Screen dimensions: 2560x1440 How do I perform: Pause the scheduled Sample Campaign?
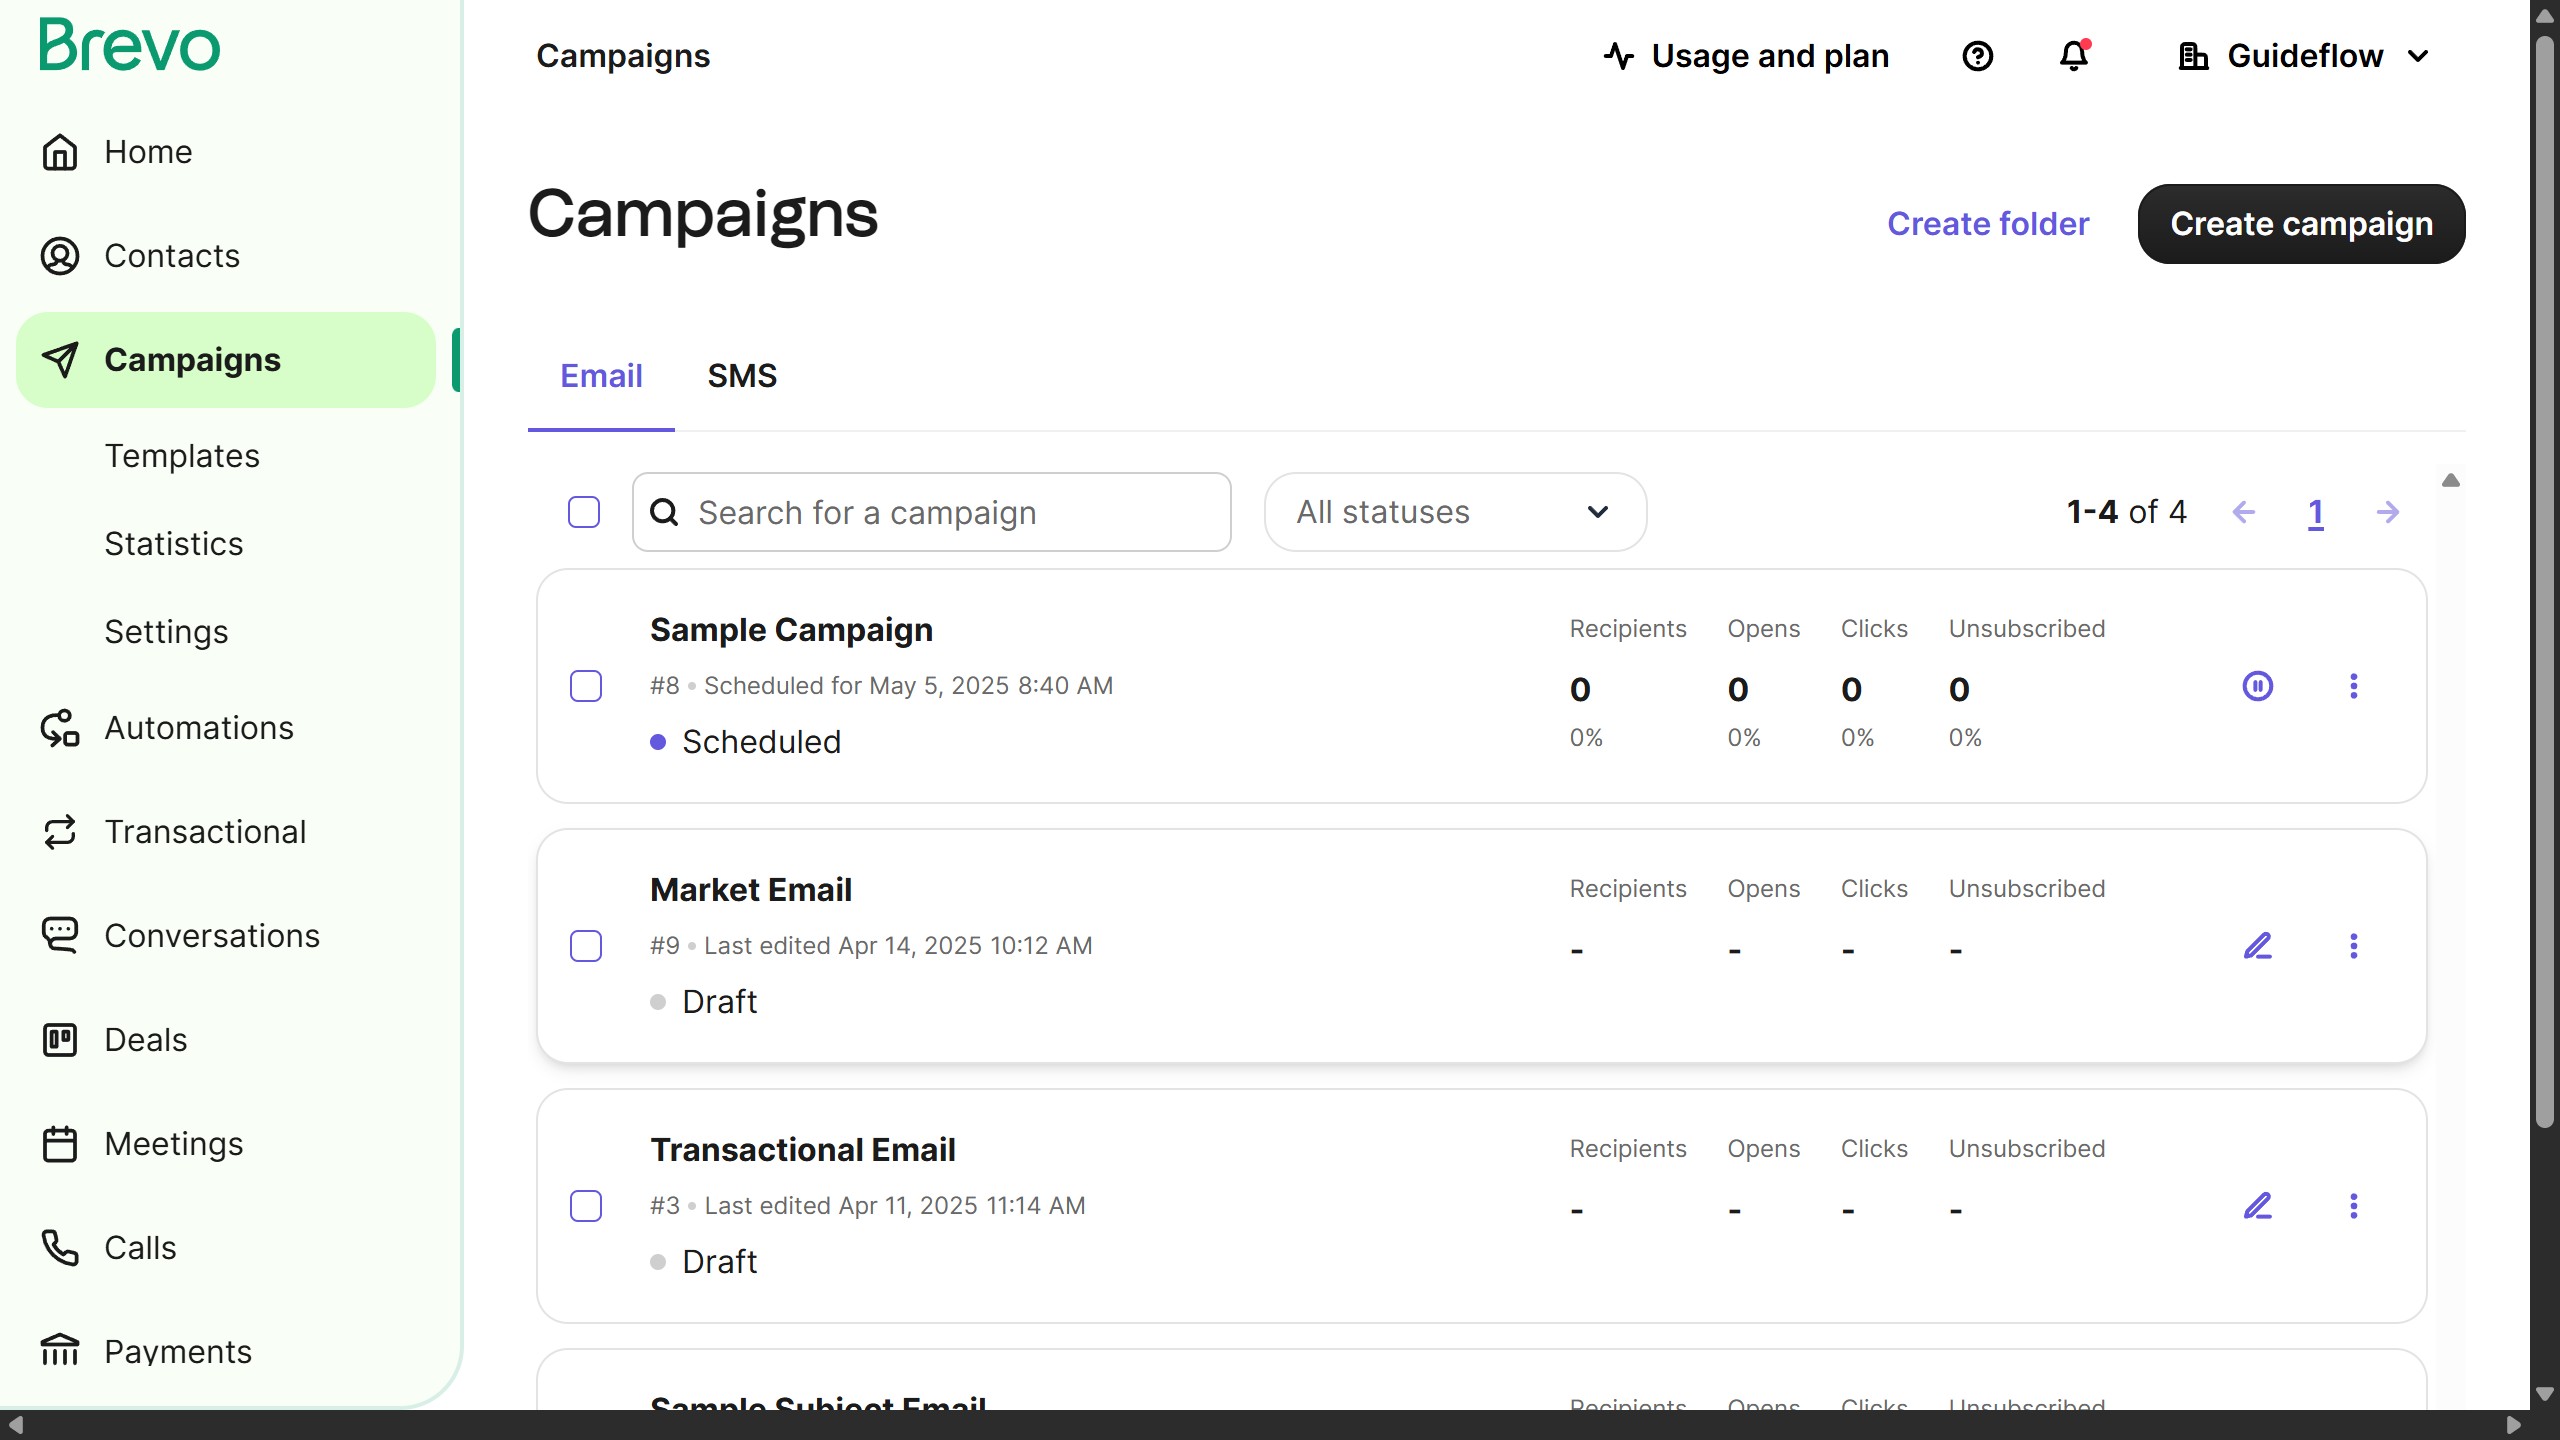coord(2257,686)
